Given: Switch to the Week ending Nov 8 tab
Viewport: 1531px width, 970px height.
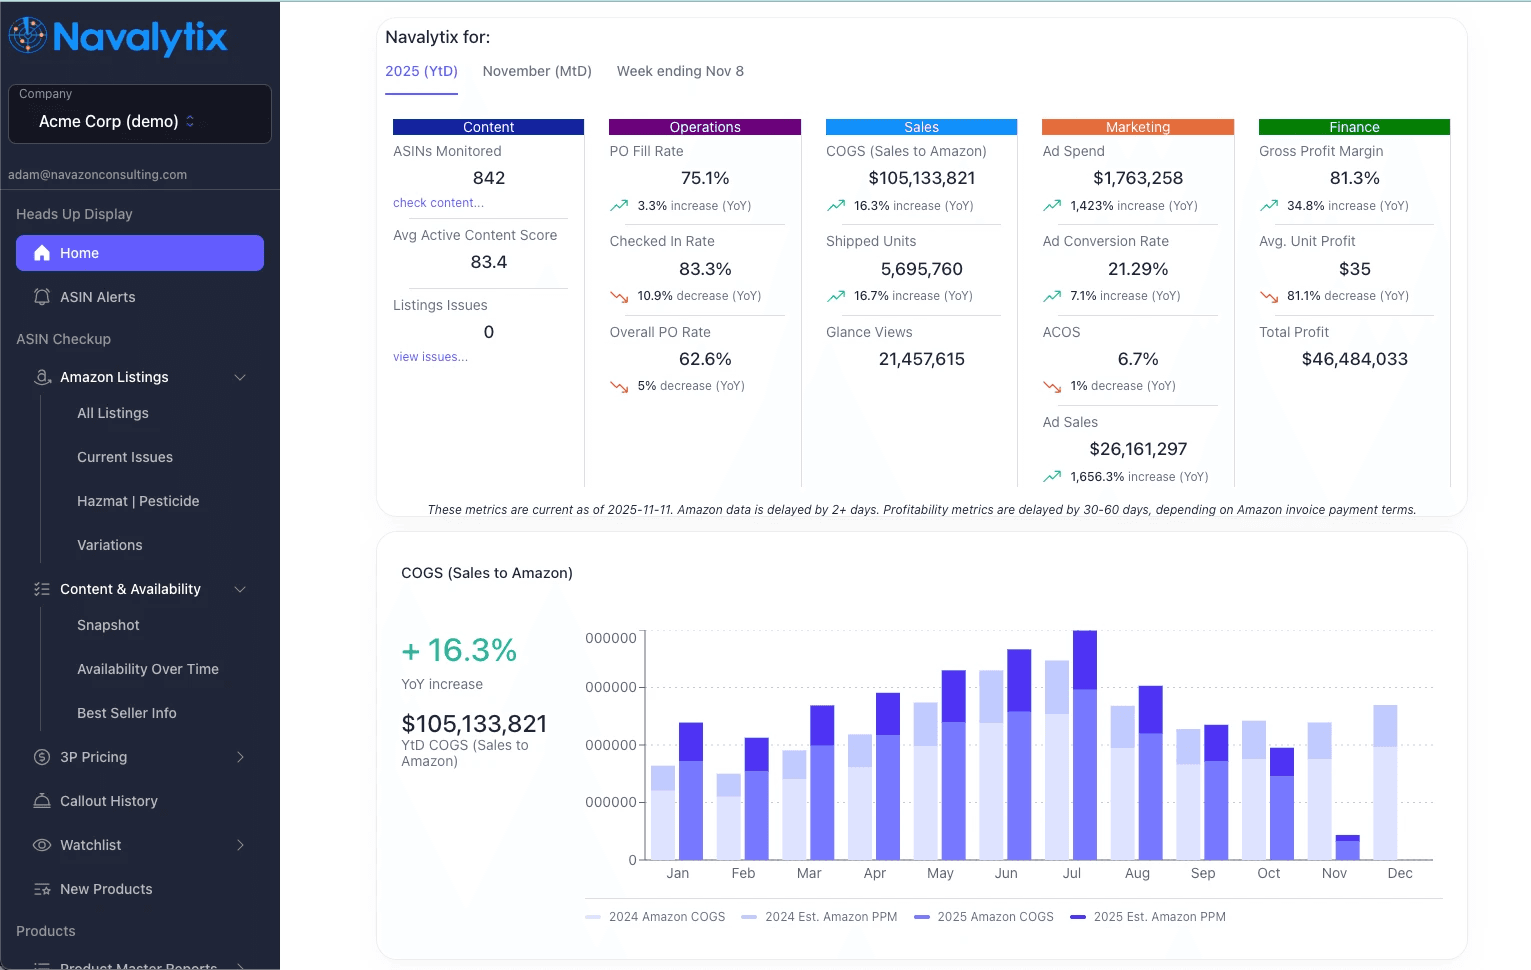Looking at the screenshot, I should click(680, 71).
